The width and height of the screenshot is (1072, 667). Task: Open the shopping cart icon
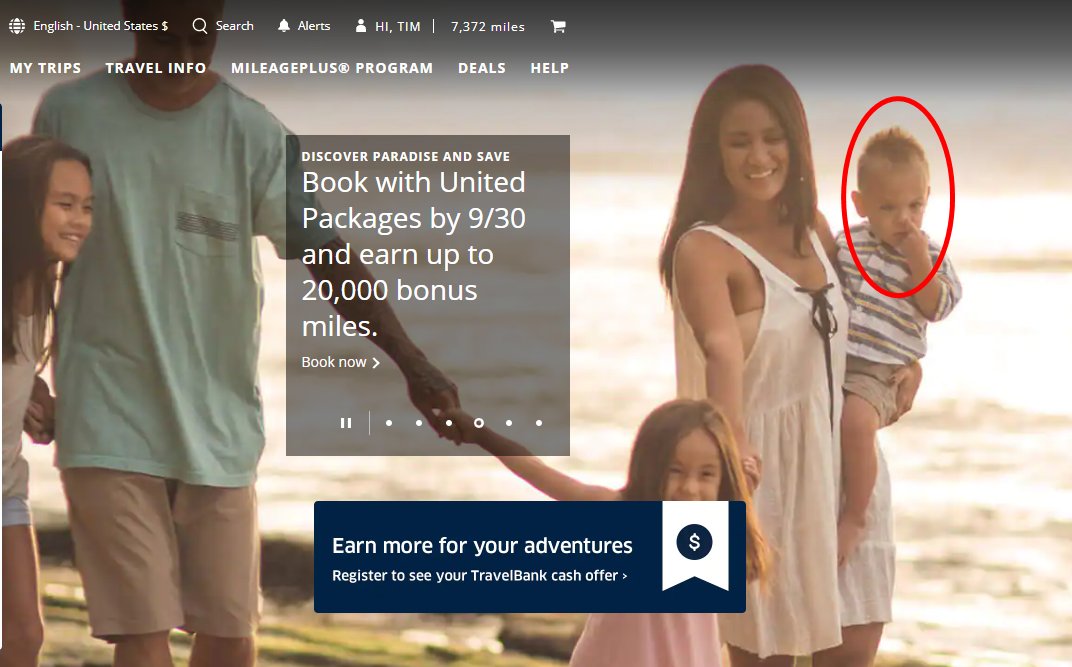(558, 26)
